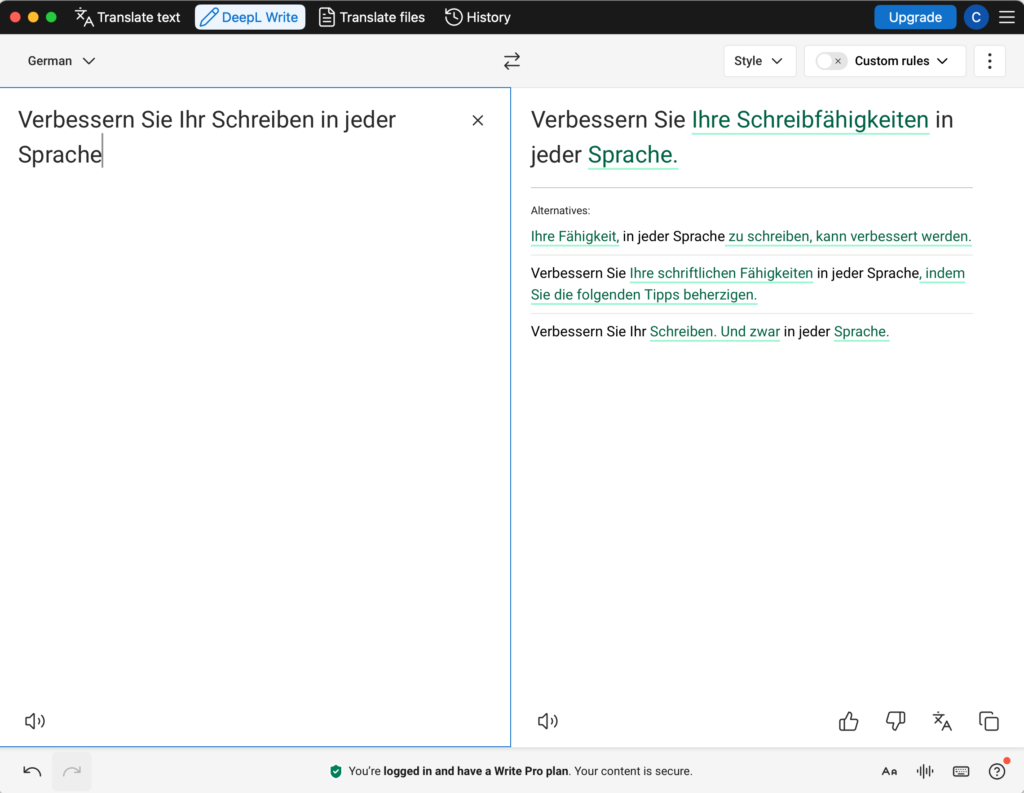This screenshot has height=793, width=1024.
Task: Open the History tab
Action: tap(478, 17)
